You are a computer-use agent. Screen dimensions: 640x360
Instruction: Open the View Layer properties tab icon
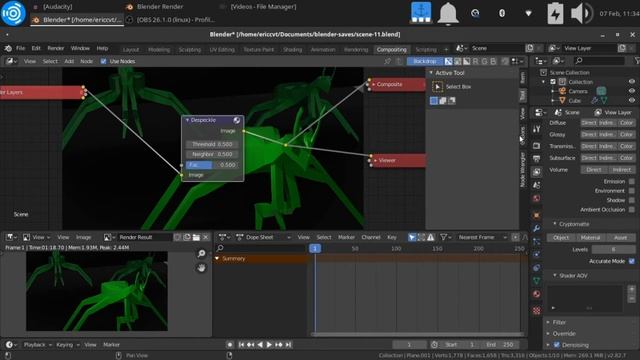[537, 172]
